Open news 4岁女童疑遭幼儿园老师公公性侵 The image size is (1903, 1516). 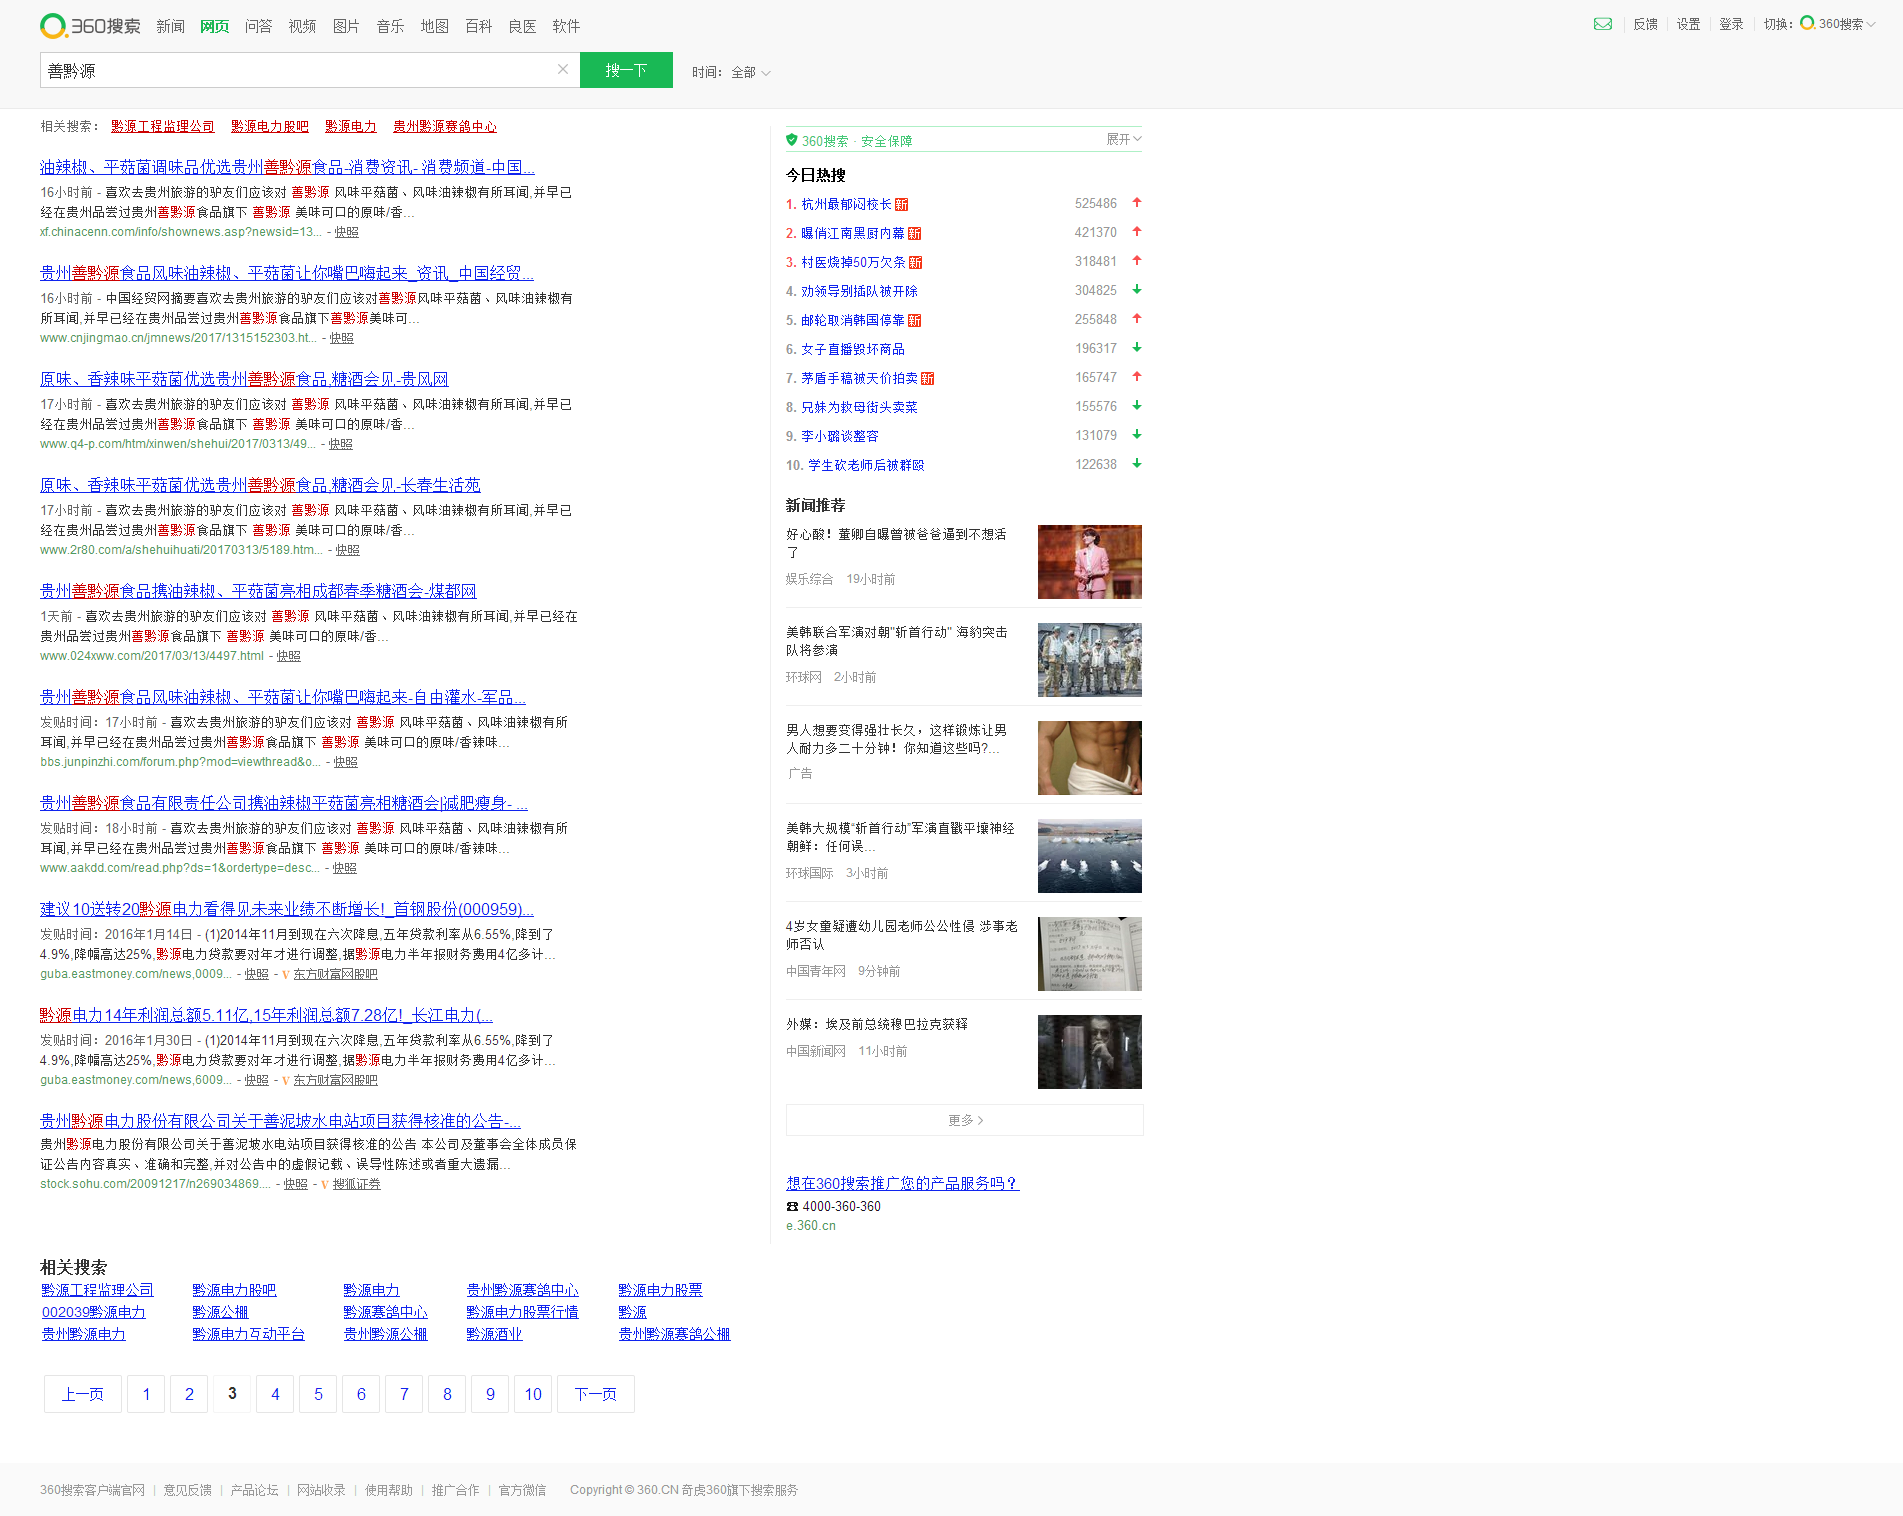point(902,935)
